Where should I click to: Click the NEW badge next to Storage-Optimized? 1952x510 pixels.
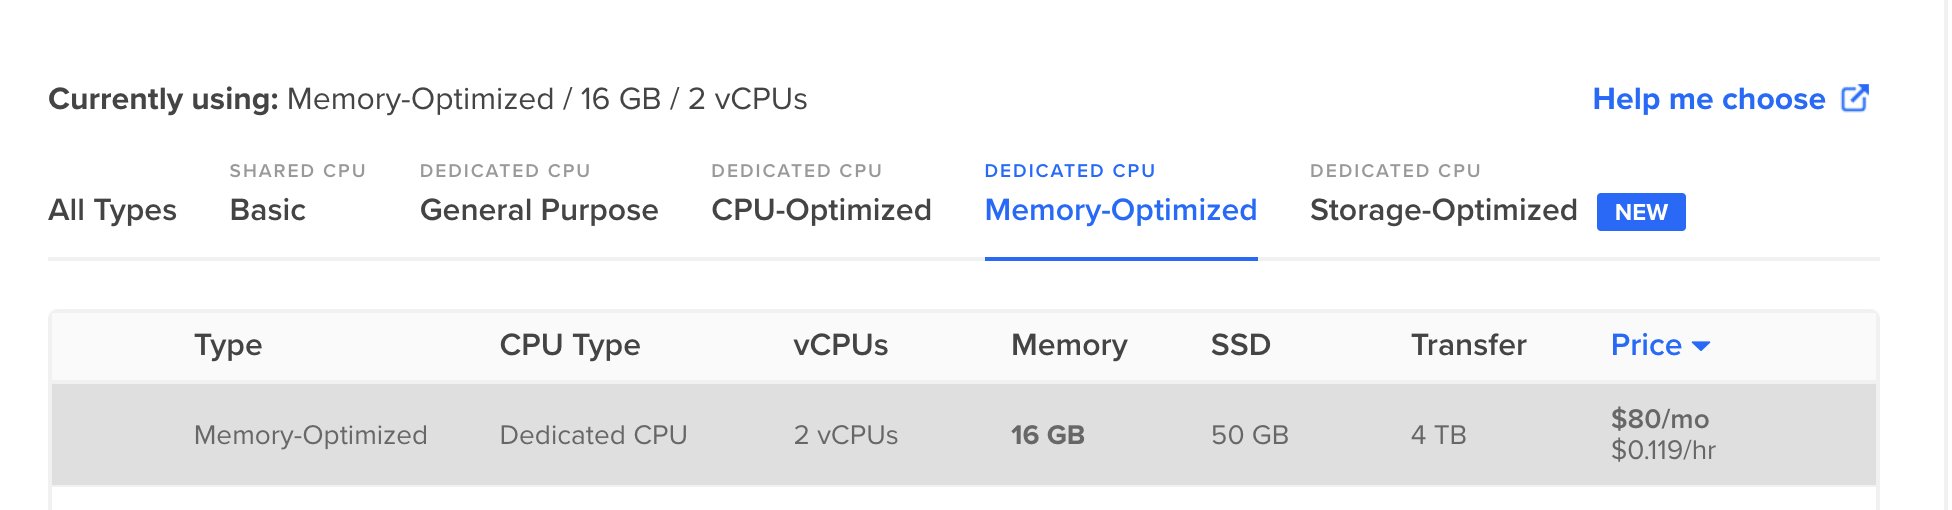1641,212
